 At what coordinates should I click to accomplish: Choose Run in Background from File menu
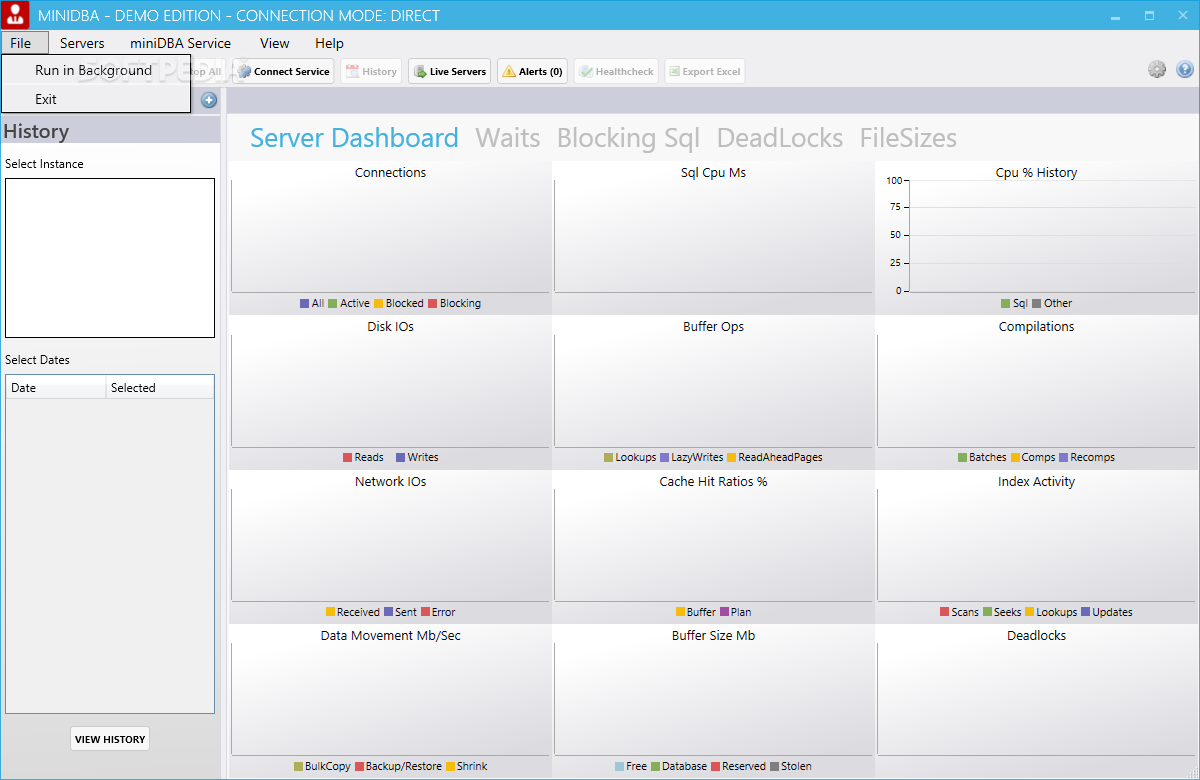click(x=95, y=70)
